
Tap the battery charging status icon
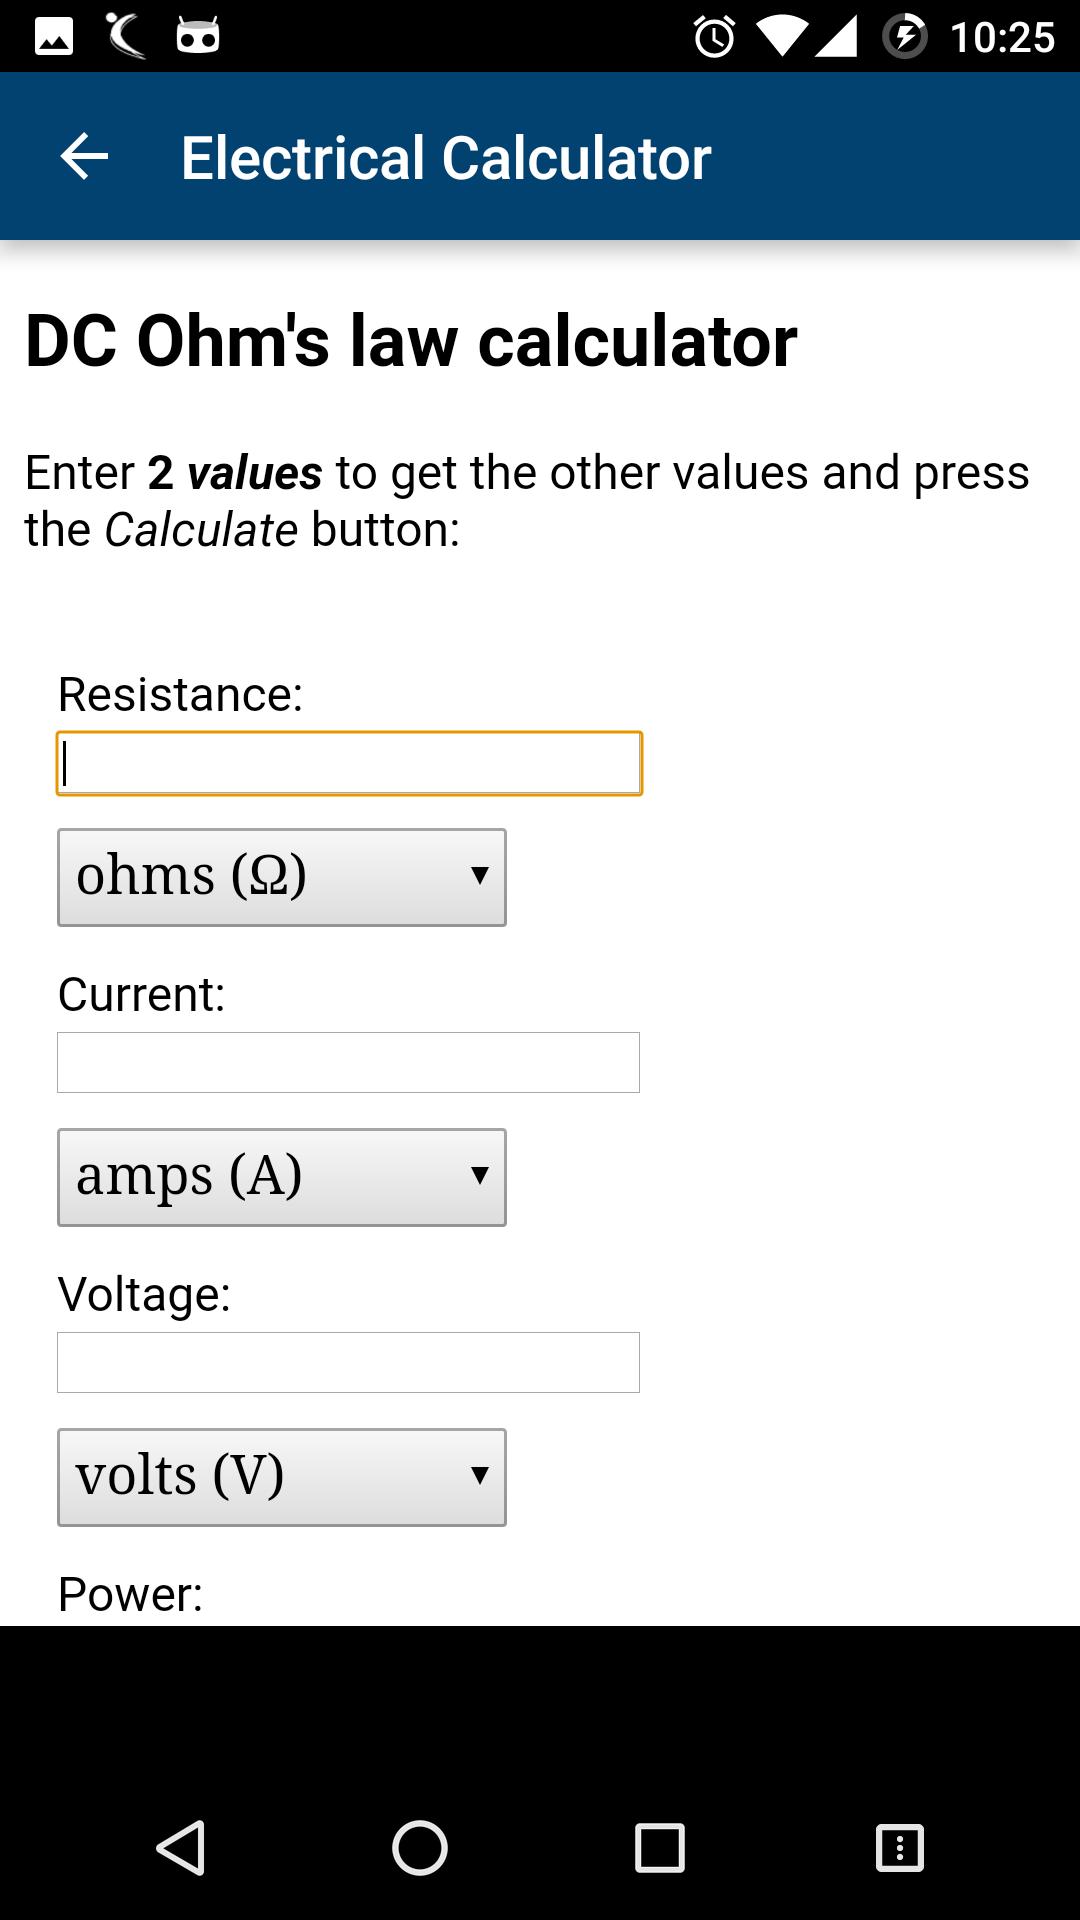point(904,37)
